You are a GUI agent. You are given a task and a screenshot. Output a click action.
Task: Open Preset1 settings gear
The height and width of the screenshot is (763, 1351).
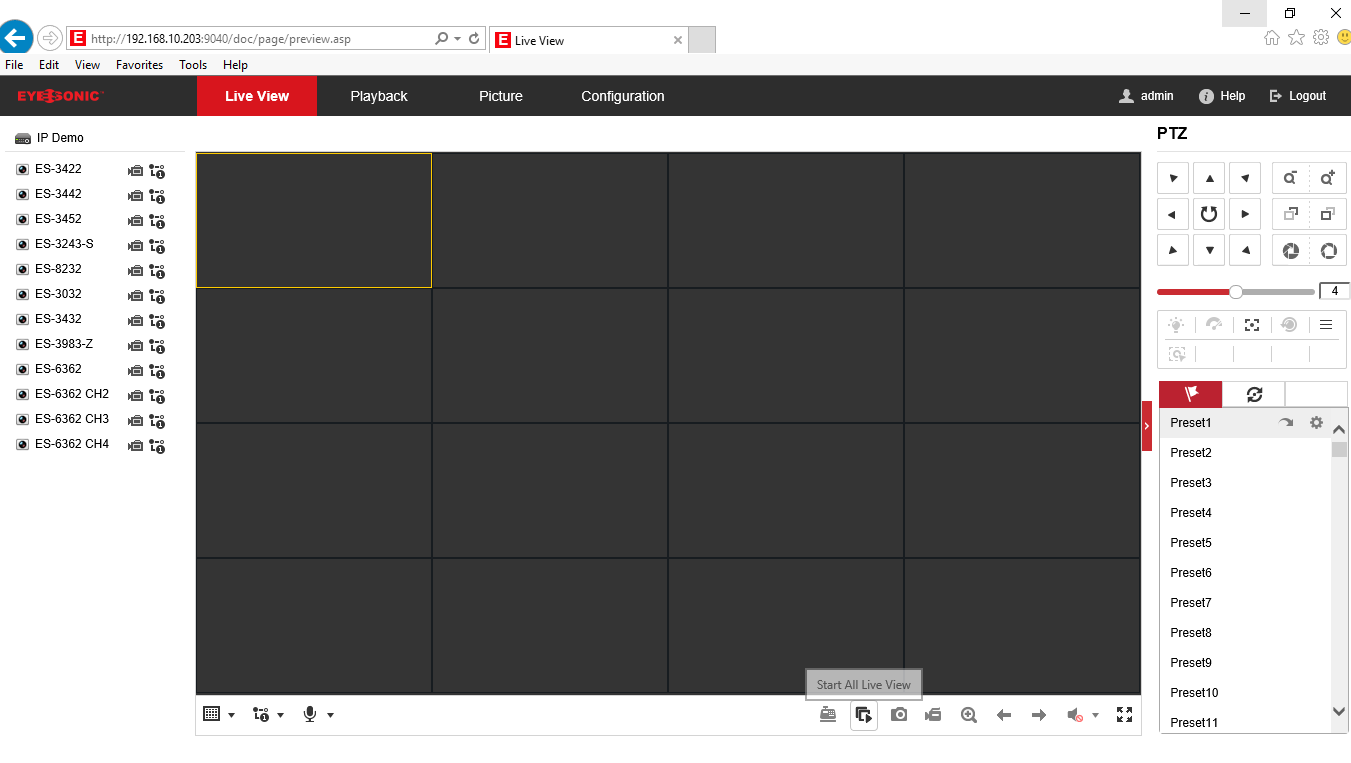(1316, 423)
